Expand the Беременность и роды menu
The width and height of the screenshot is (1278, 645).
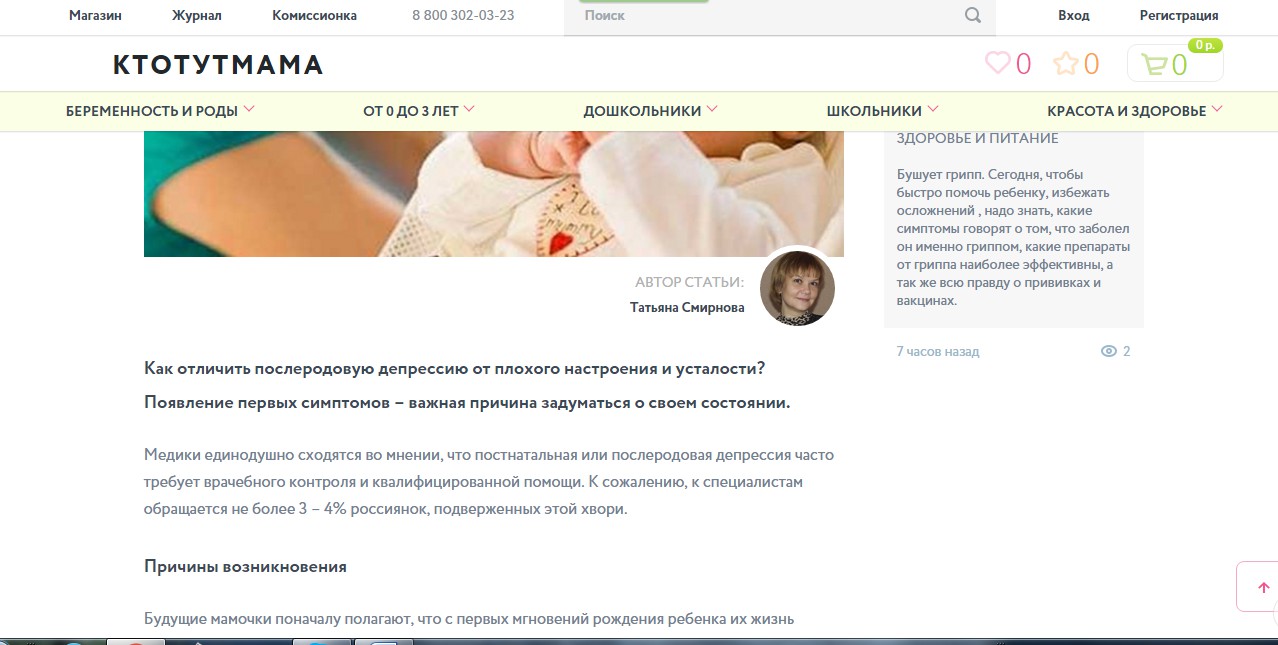[x=160, y=111]
